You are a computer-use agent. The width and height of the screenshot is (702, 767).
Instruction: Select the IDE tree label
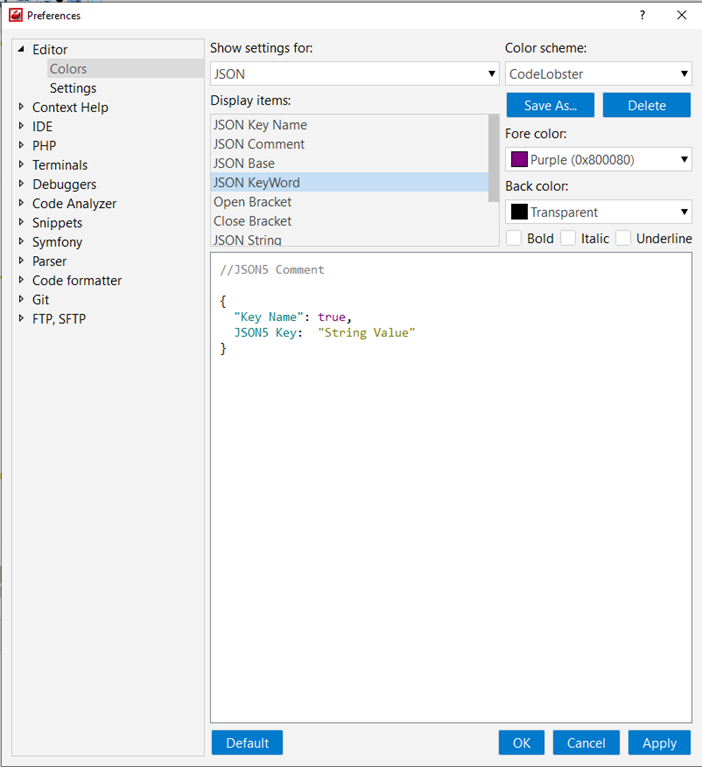coord(42,126)
